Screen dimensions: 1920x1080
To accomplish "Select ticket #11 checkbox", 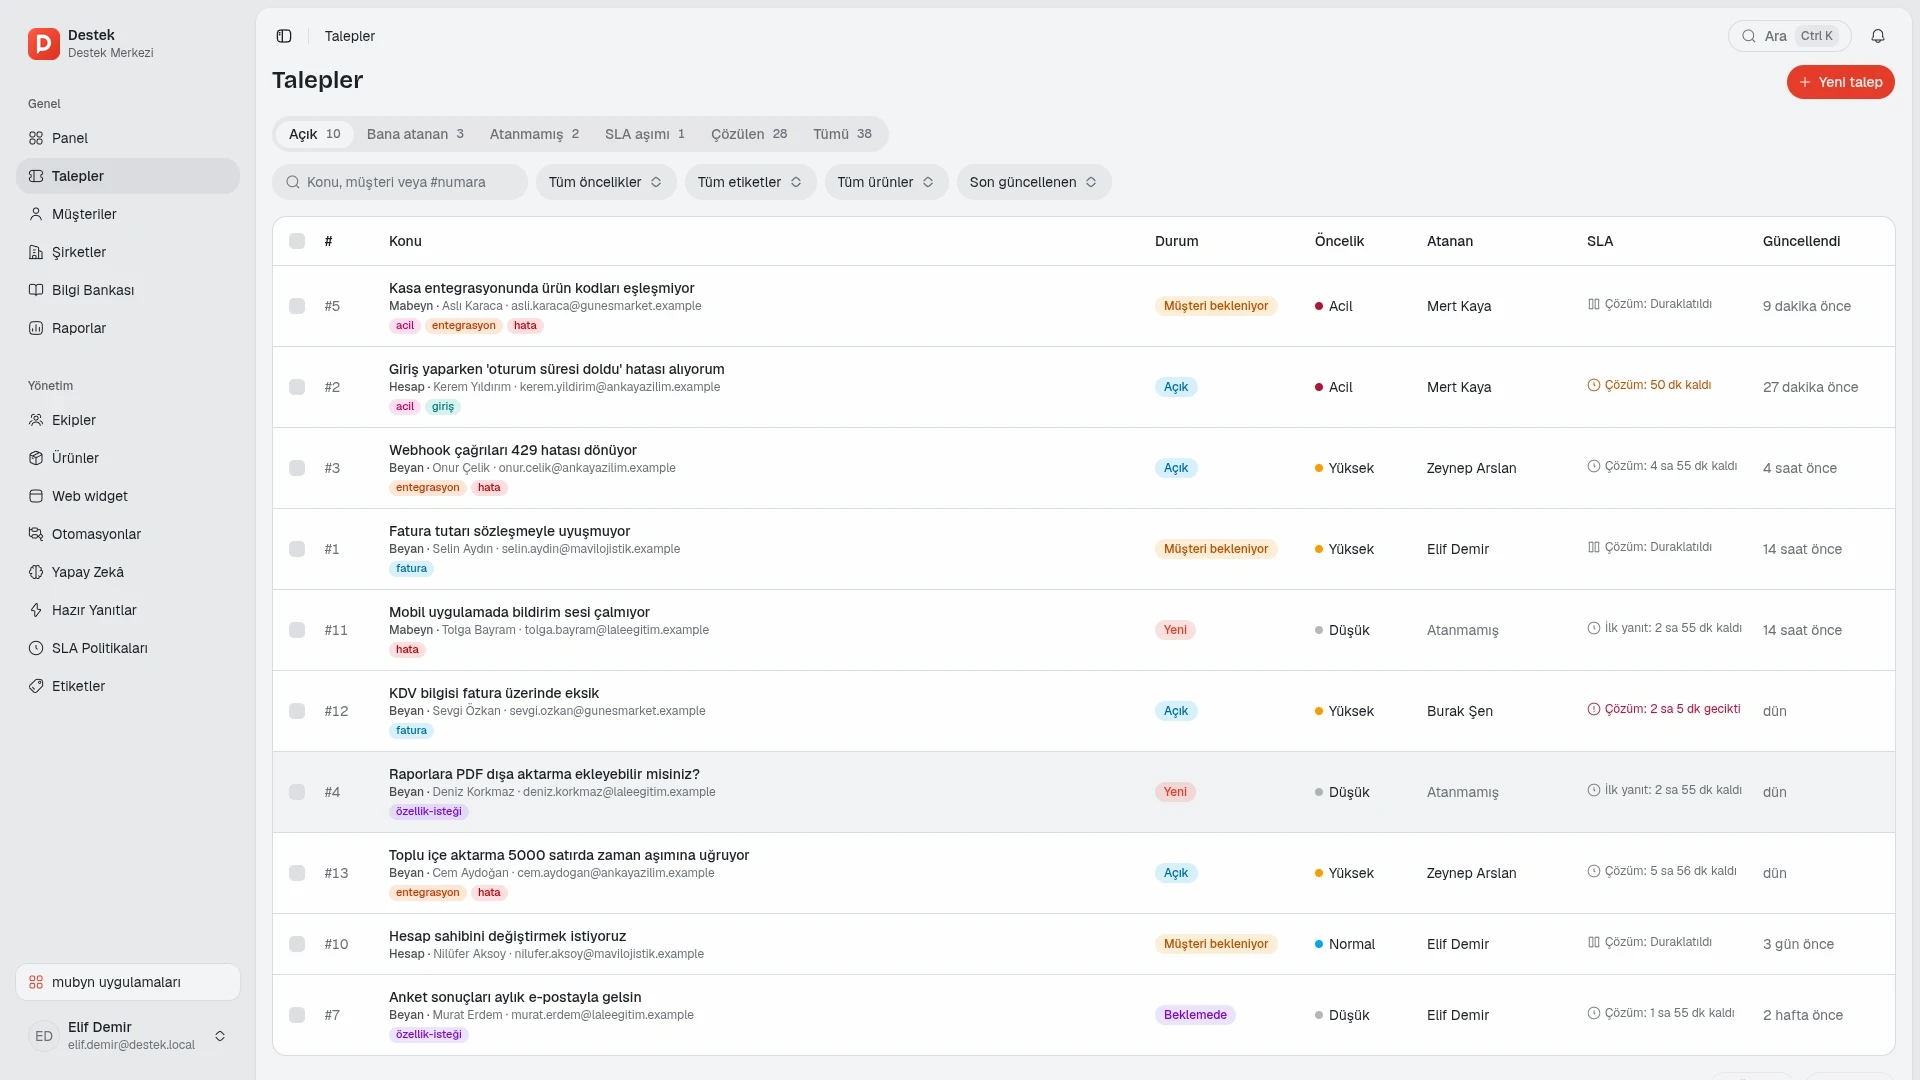I will (x=297, y=630).
